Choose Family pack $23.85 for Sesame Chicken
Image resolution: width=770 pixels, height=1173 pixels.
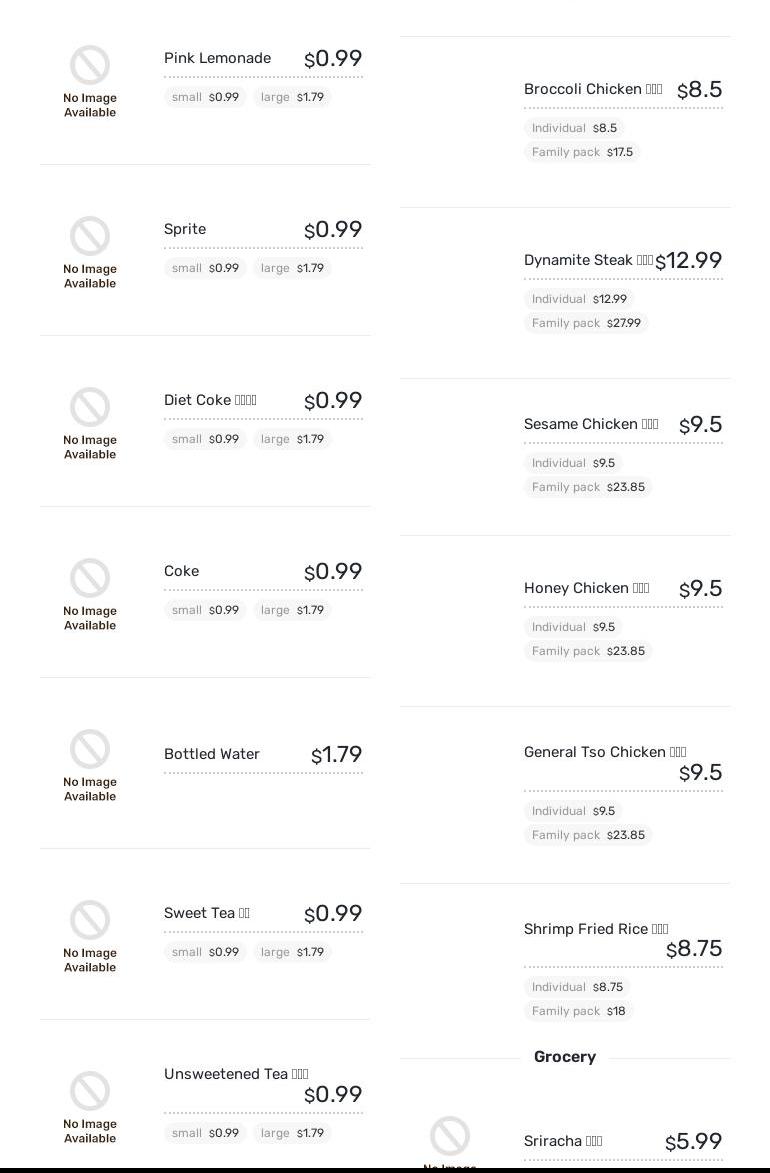588,487
